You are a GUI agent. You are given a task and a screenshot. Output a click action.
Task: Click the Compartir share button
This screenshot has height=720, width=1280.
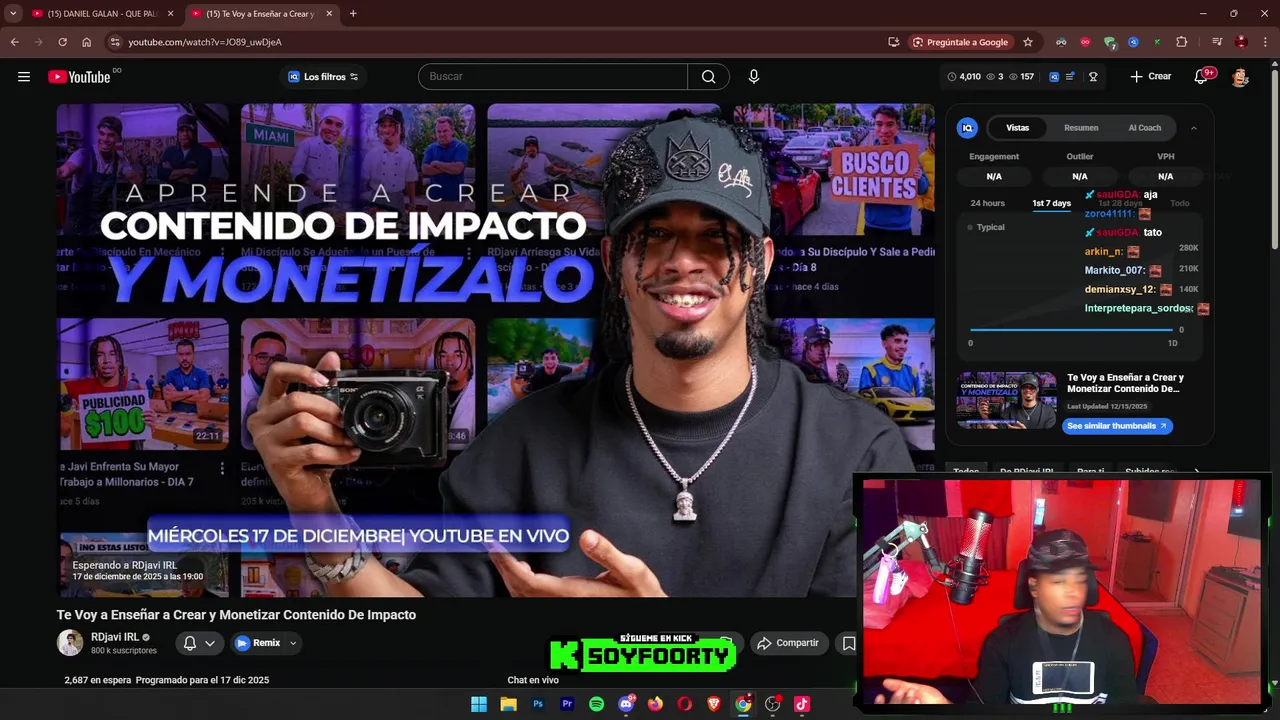pyautogui.click(x=787, y=643)
